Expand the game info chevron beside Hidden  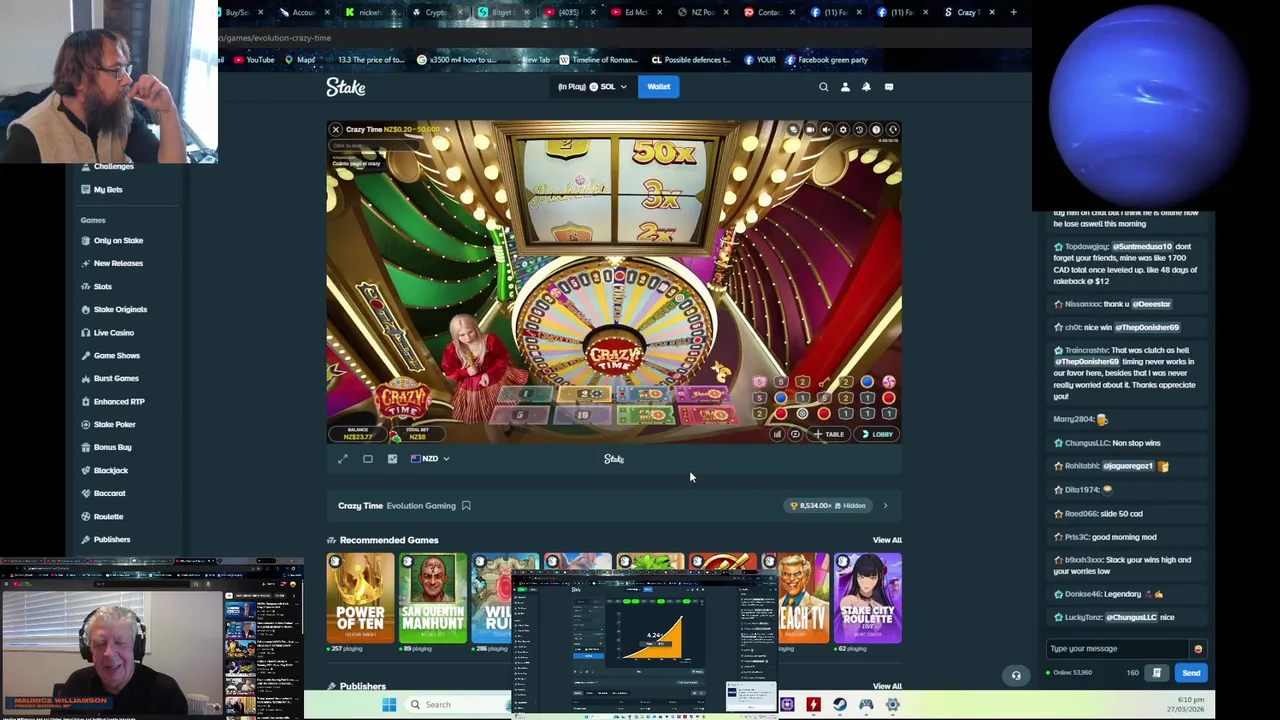pos(885,506)
